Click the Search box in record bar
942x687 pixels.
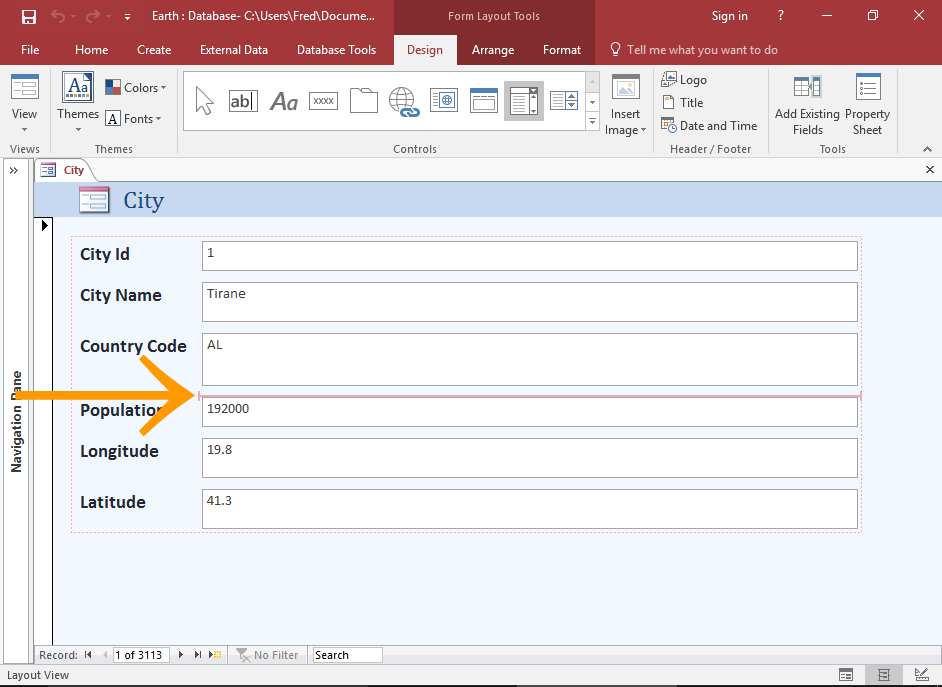347,655
